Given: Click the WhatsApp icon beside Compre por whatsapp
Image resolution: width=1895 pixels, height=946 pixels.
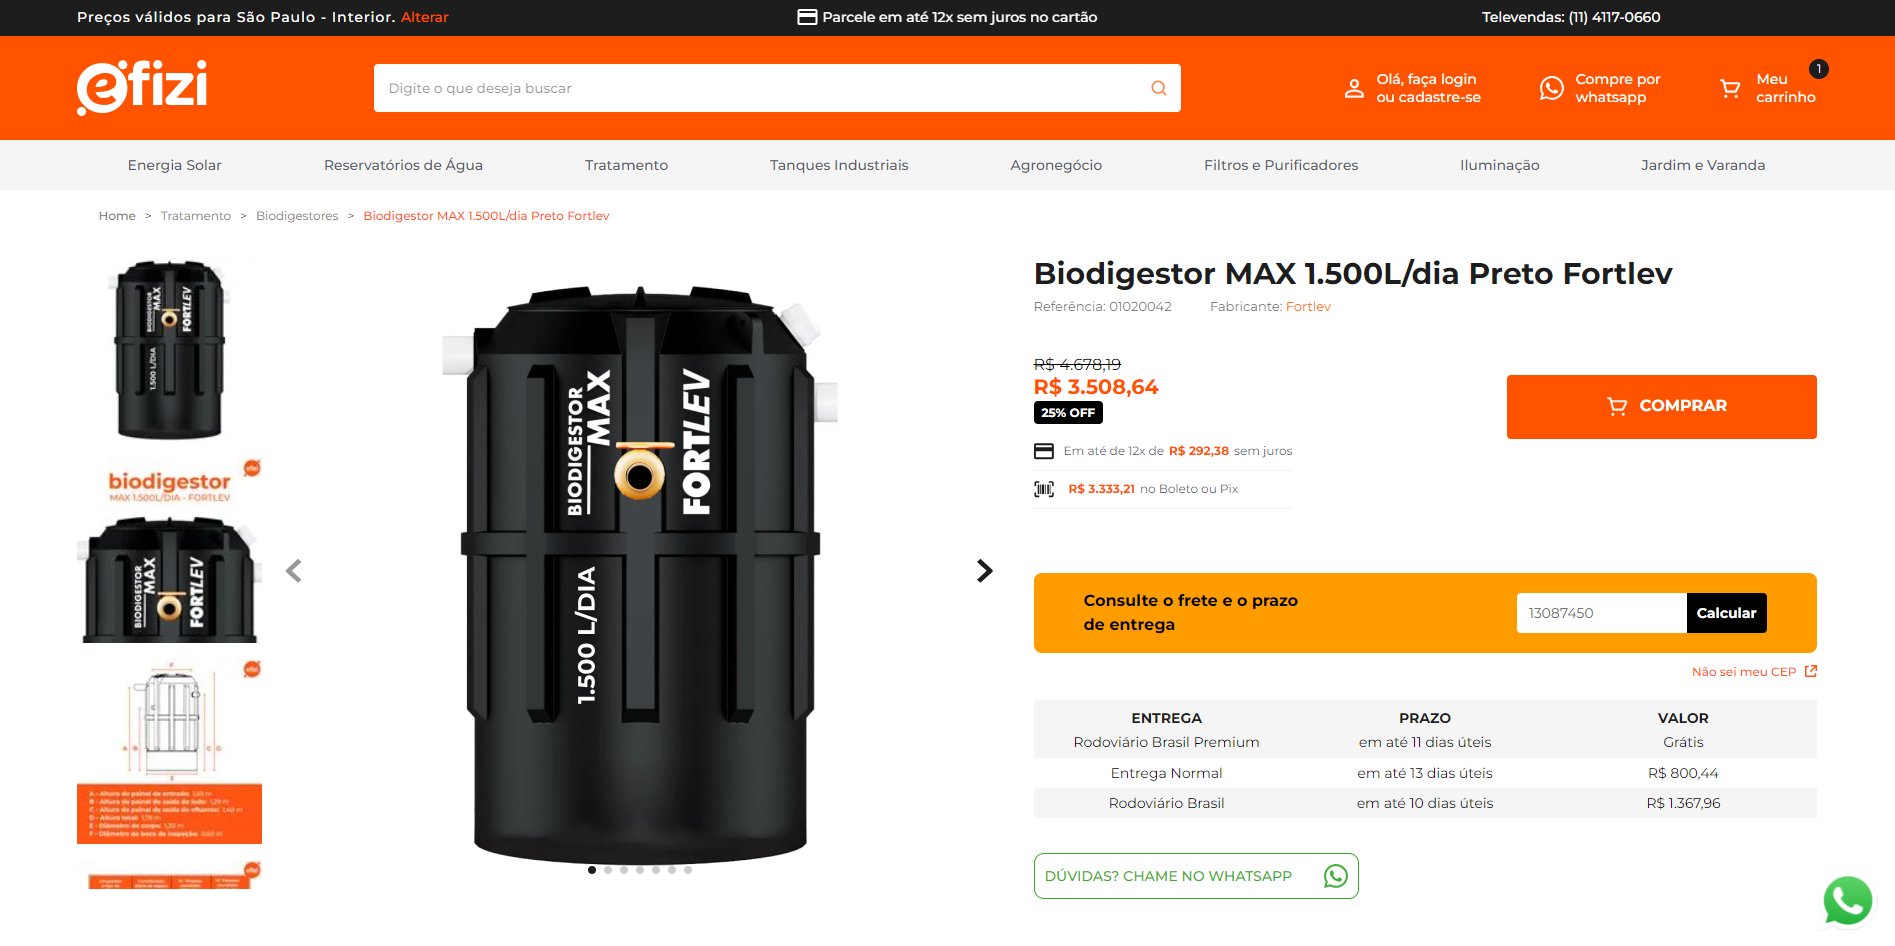Looking at the screenshot, I should [x=1552, y=88].
